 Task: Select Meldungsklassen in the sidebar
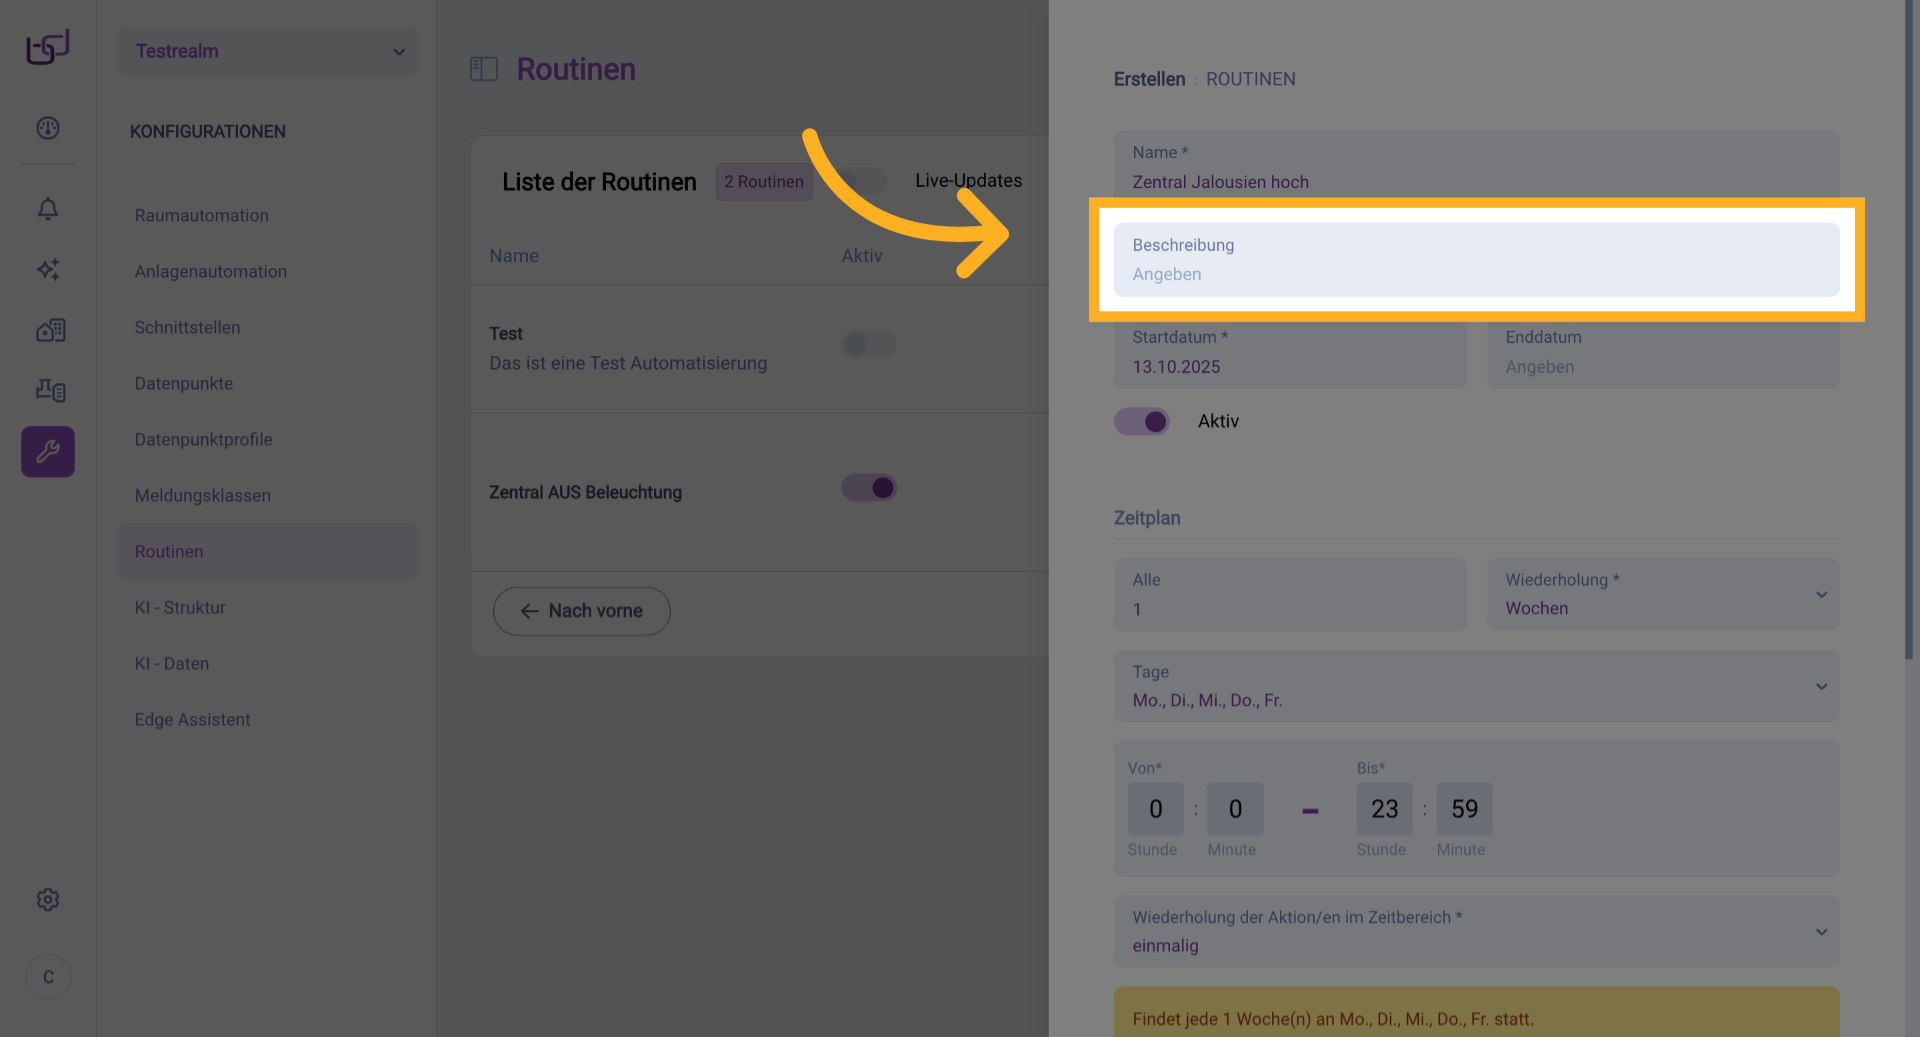(203, 495)
